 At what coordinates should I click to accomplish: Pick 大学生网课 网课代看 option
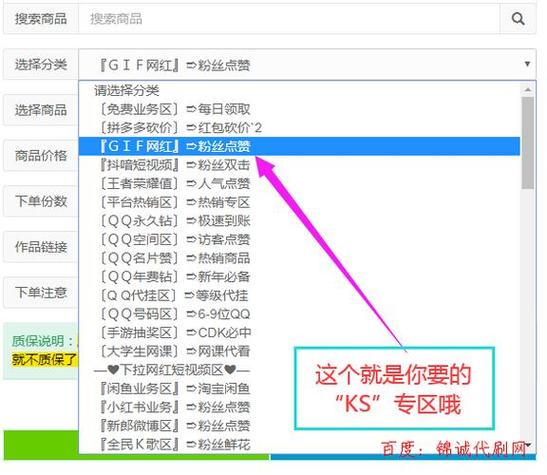(x=299, y=351)
